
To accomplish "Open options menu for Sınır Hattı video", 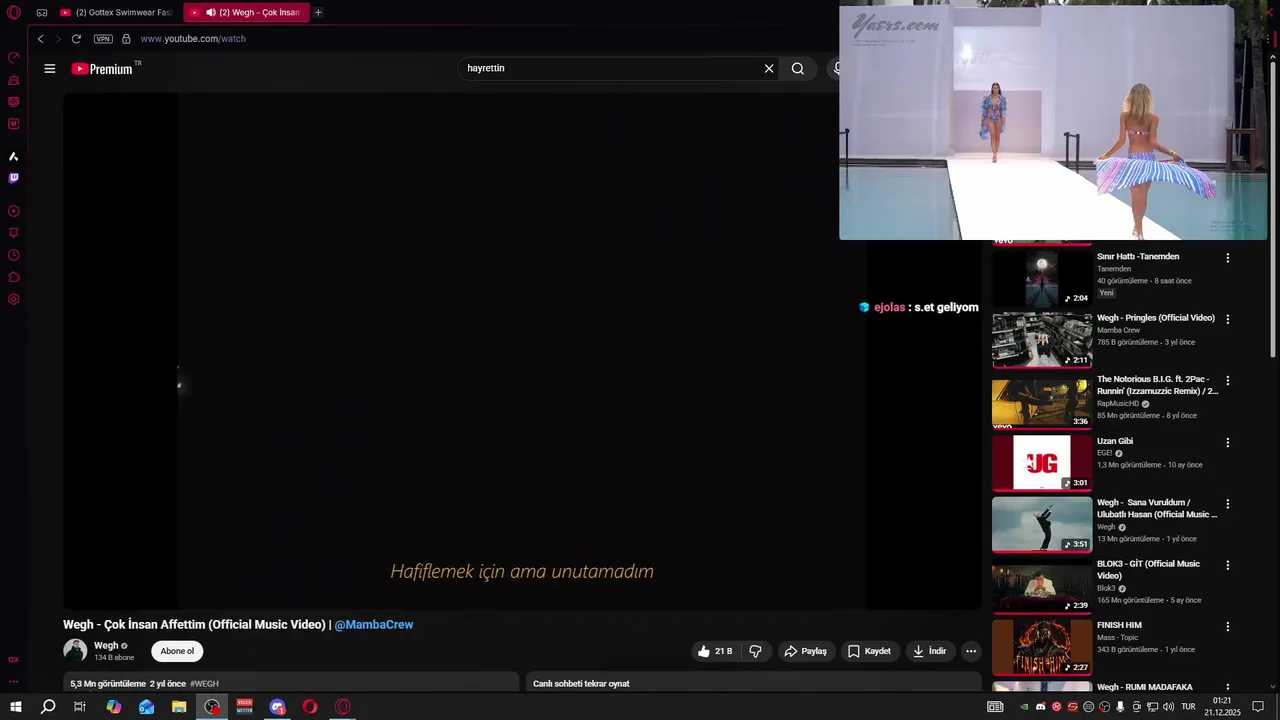I will click(x=1228, y=258).
